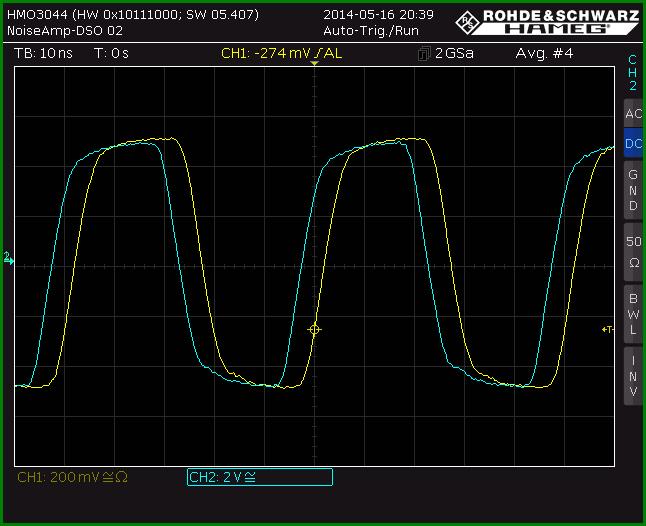Click the yellow trigger position marker above grid
Viewport: 646px width, 526px height.
[314, 63]
